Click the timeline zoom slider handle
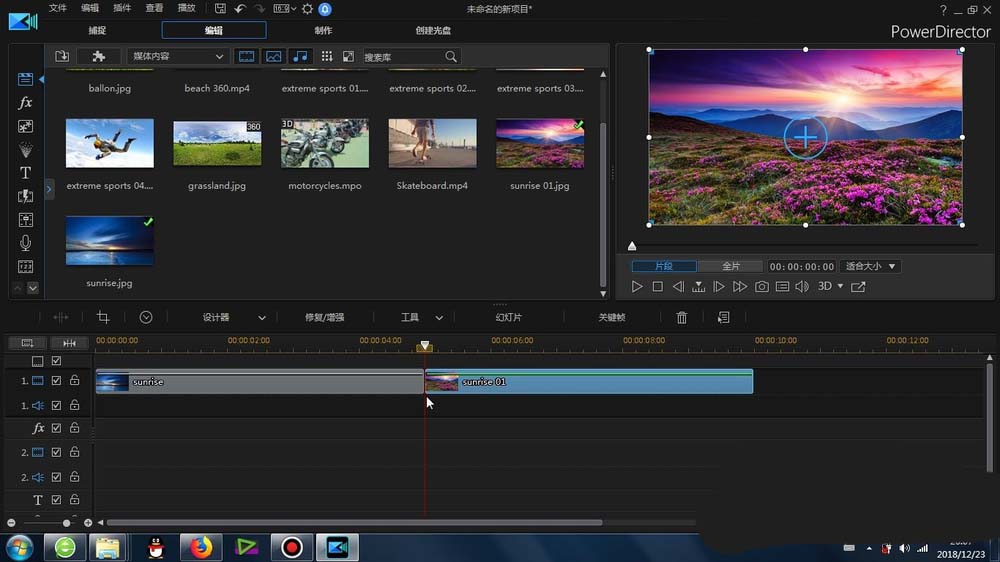This screenshot has height=562, width=1000. [x=67, y=523]
